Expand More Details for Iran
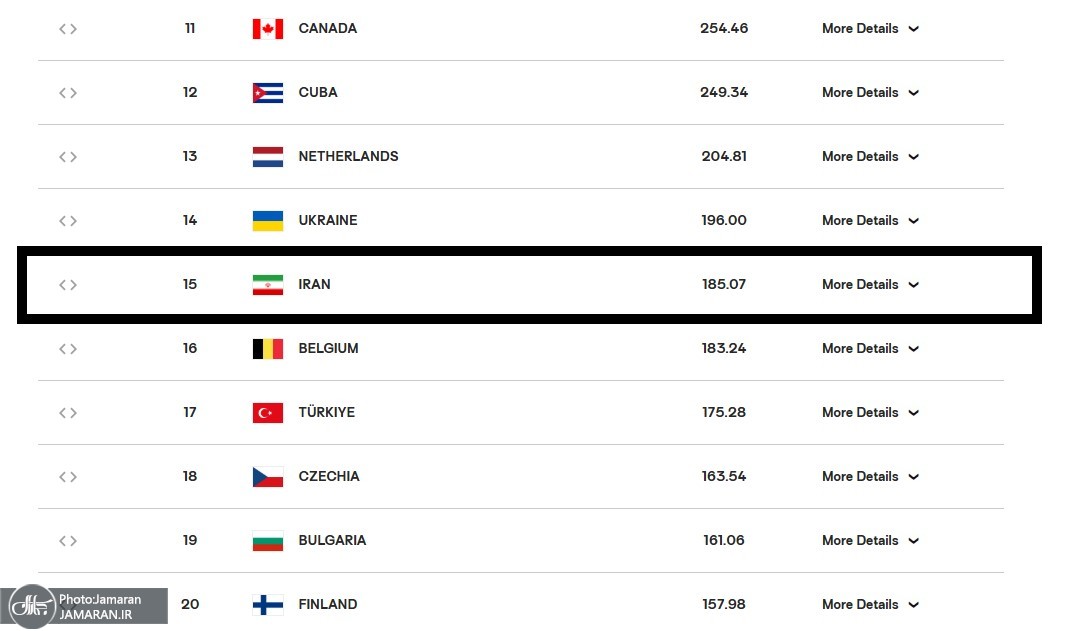 pyautogui.click(x=869, y=285)
